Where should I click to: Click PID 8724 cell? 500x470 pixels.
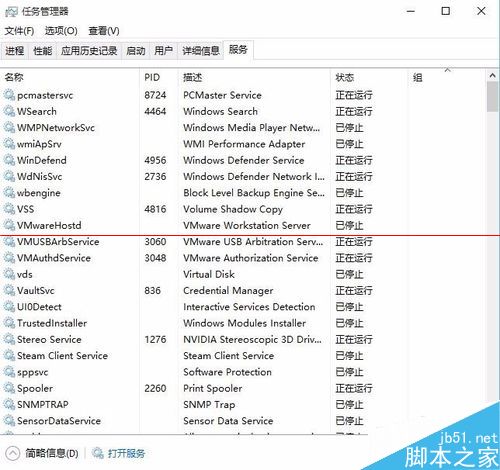(155, 95)
